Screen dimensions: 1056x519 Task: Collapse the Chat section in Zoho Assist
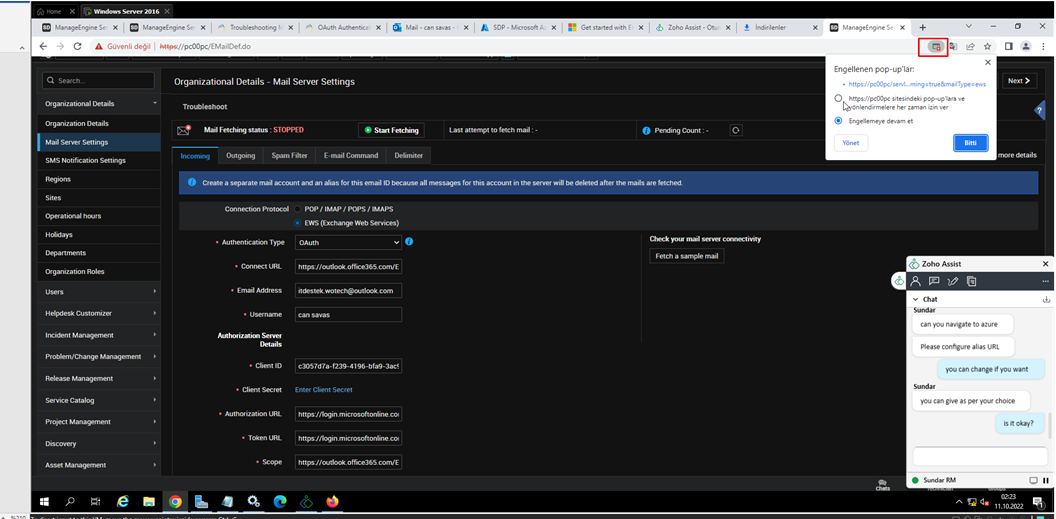pos(916,299)
